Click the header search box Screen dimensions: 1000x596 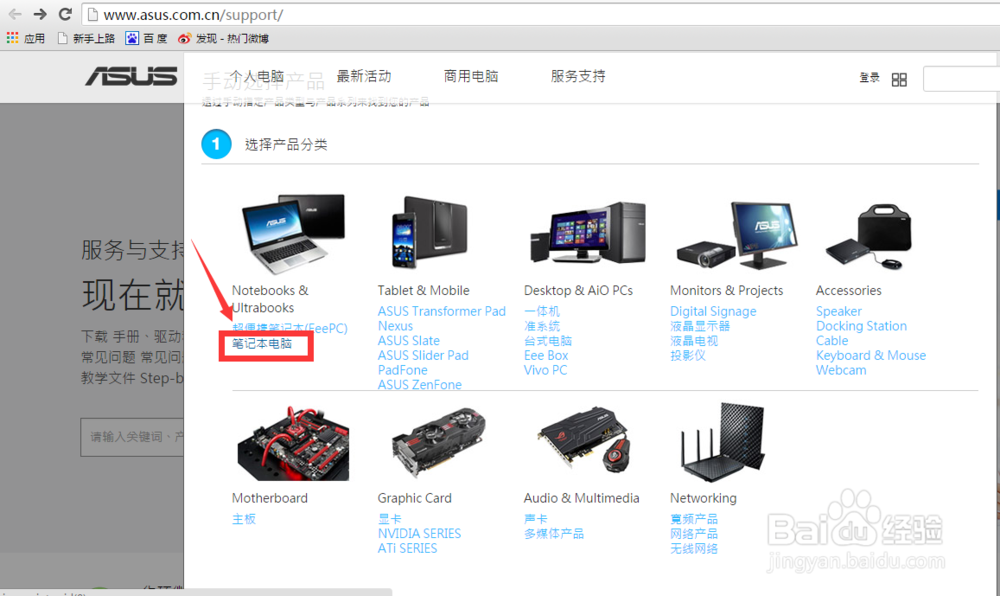[961, 79]
